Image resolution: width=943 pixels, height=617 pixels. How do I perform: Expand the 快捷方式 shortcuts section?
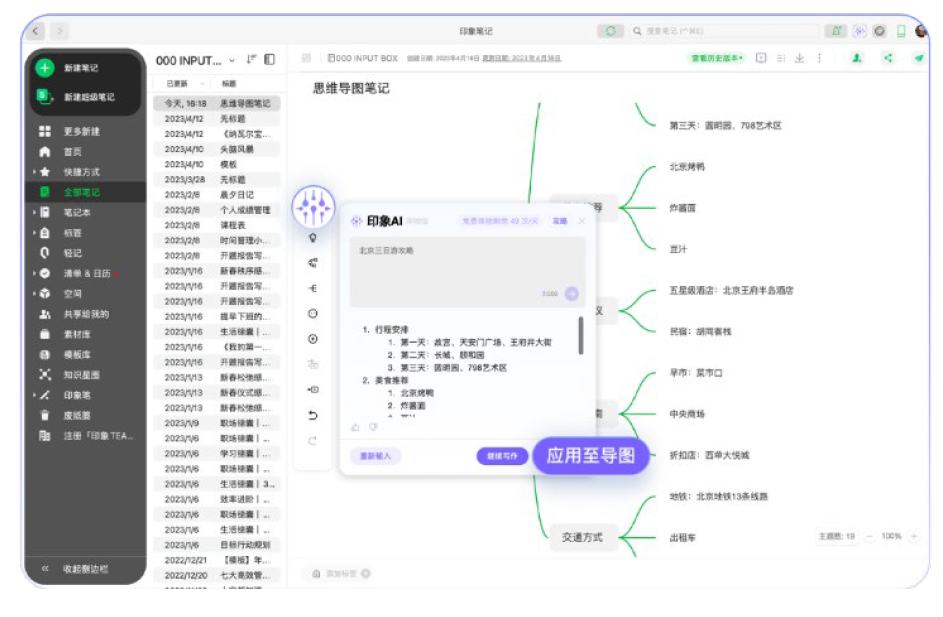click(x=34, y=172)
